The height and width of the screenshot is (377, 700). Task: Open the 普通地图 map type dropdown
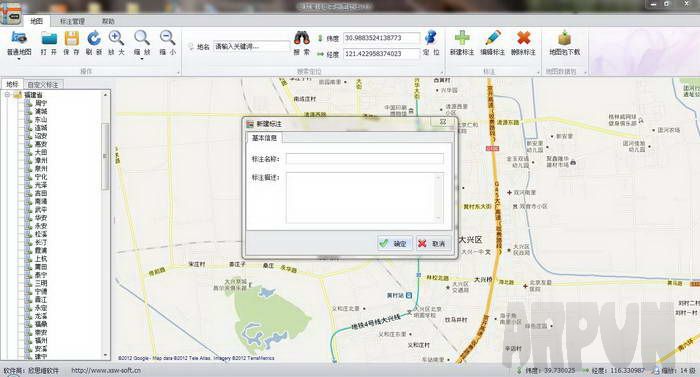pyautogui.click(x=19, y=59)
